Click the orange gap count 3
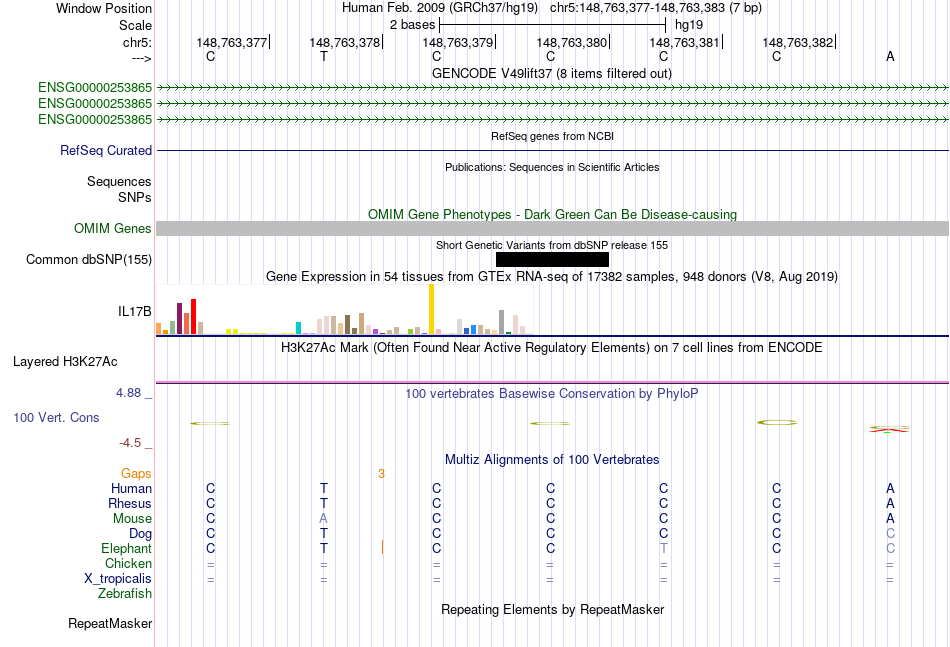This screenshot has width=950, height=647. click(x=381, y=474)
